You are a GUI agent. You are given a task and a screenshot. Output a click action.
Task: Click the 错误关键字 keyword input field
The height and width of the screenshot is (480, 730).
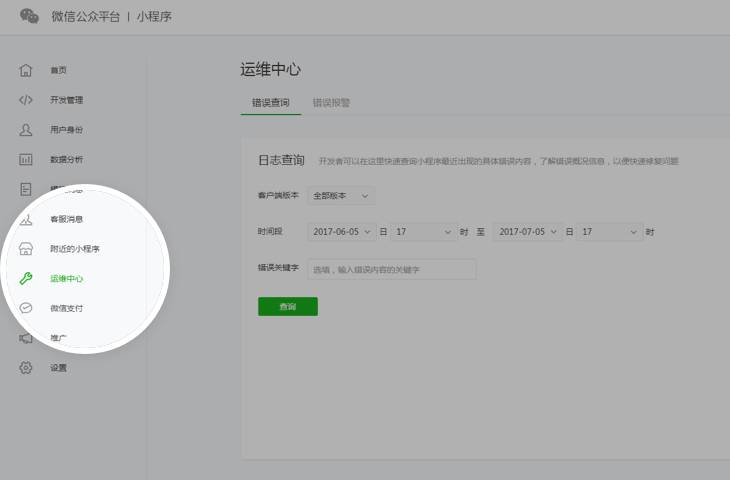(x=392, y=269)
